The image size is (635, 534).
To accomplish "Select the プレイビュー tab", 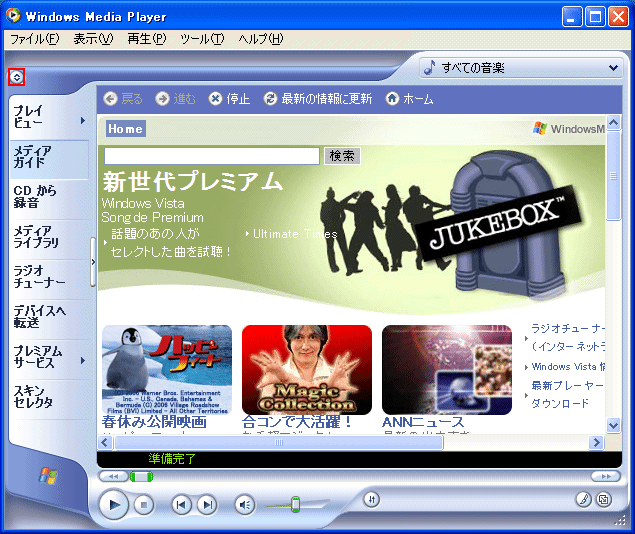I will 44,117.
